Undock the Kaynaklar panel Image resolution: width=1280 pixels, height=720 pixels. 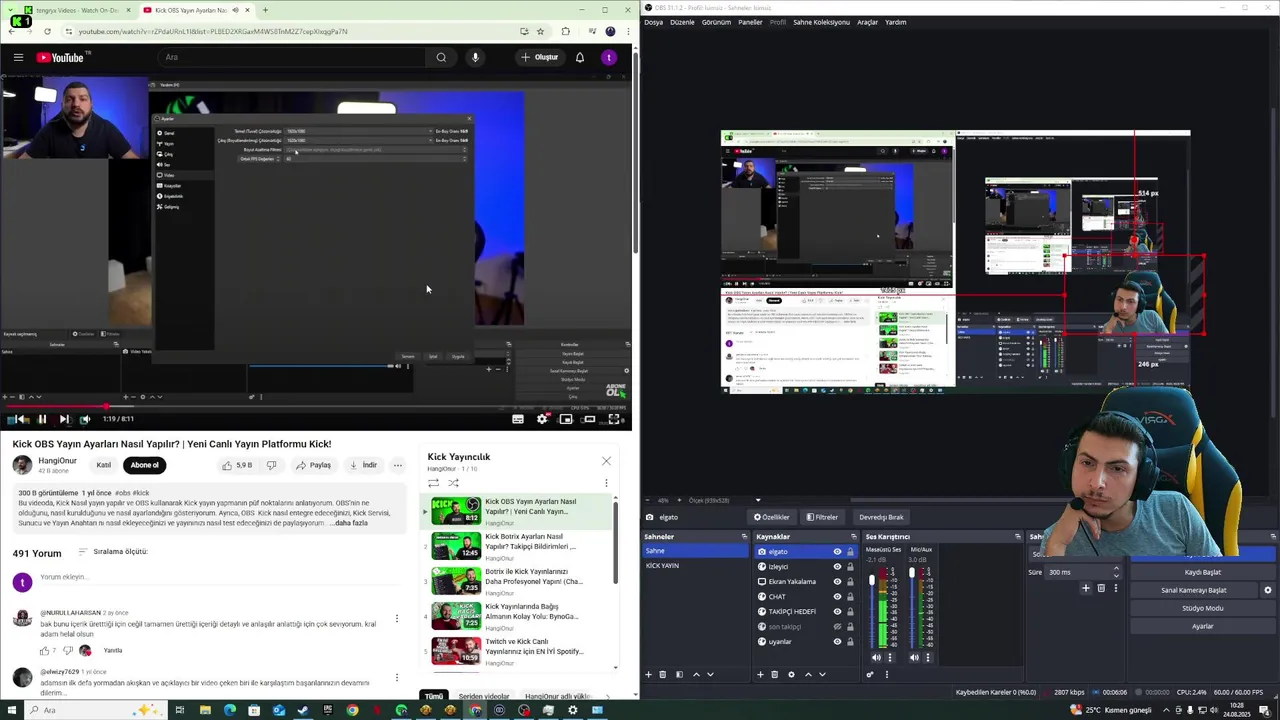coord(855,537)
